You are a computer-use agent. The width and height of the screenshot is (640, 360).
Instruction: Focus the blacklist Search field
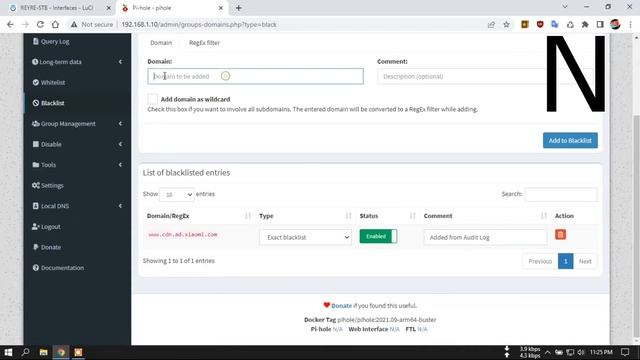point(561,195)
